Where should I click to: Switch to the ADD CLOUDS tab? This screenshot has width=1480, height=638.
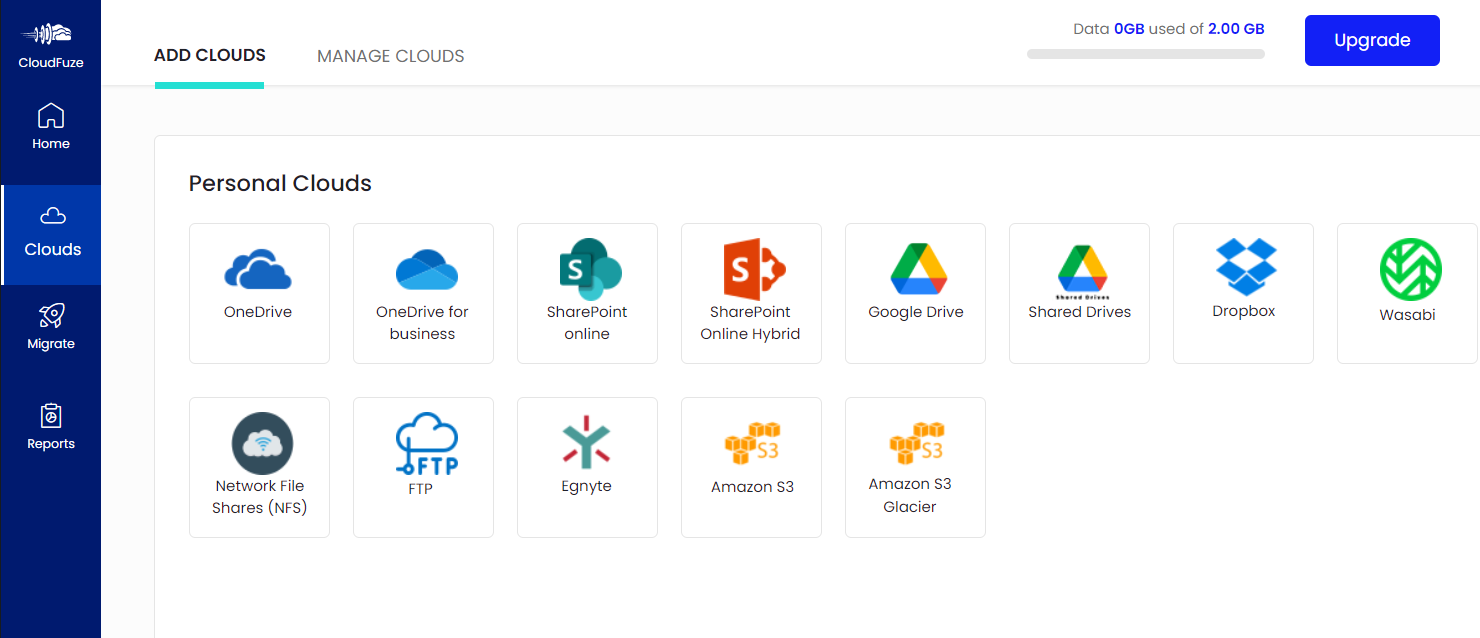[x=210, y=55]
